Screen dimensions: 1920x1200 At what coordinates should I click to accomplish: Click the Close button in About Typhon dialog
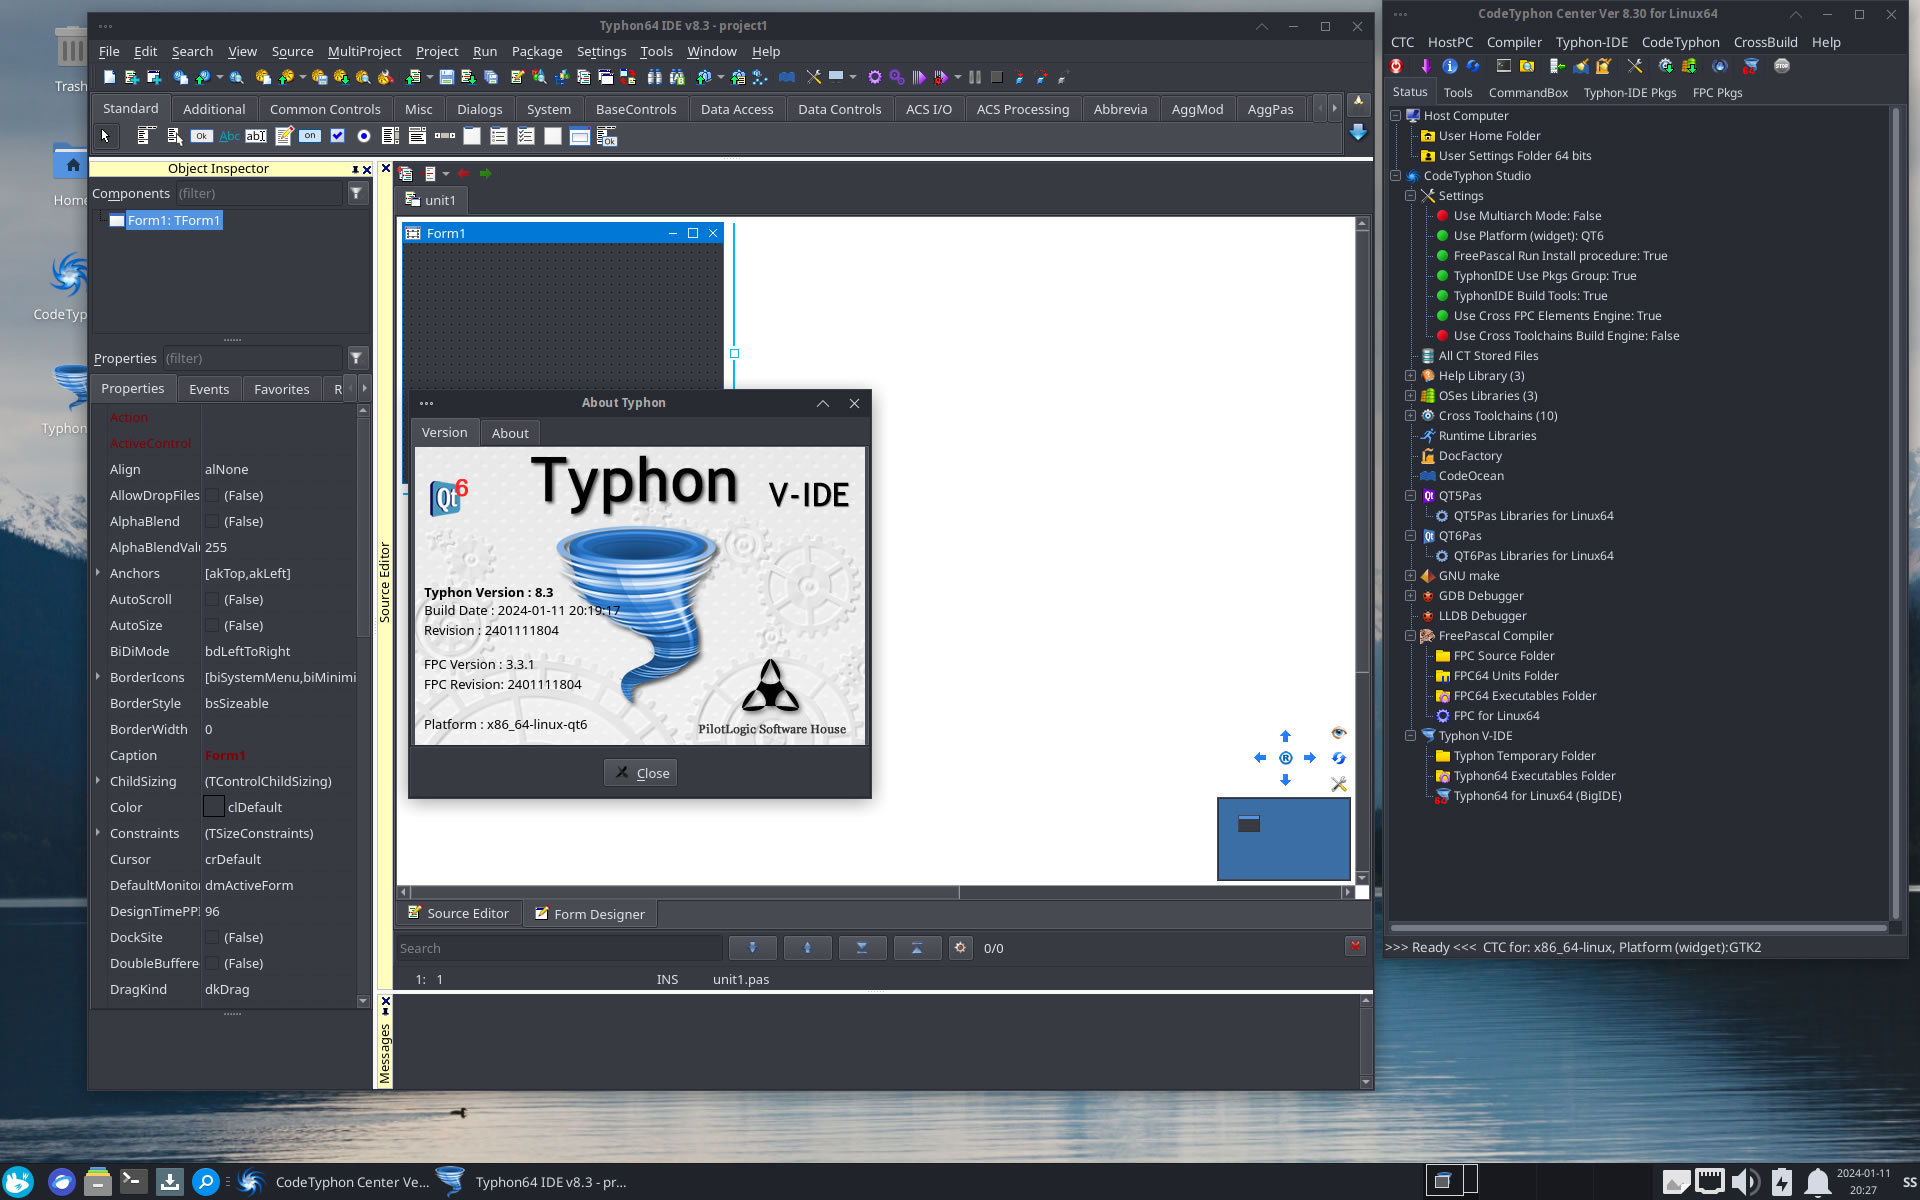[x=641, y=773]
